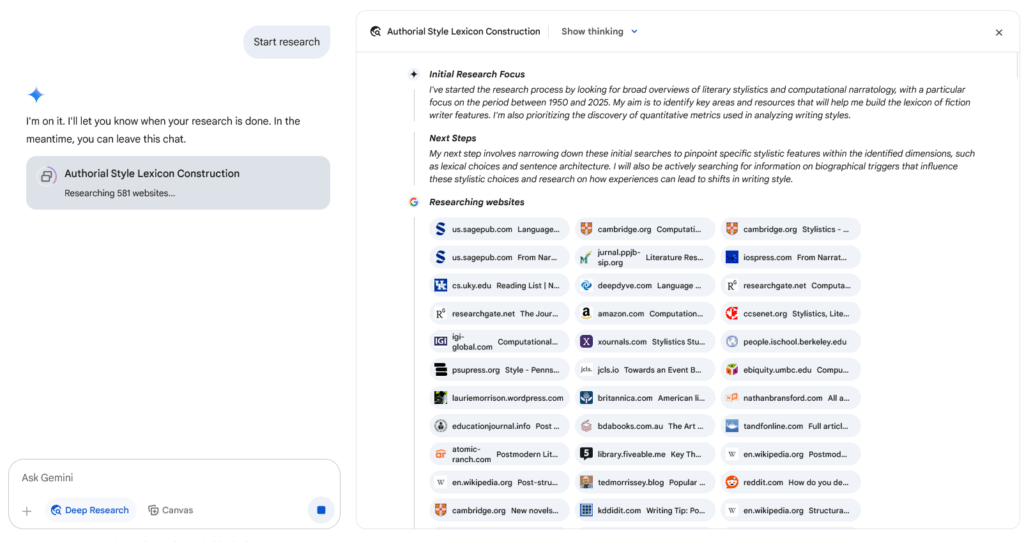Click the Start research message bubble

[287, 42]
